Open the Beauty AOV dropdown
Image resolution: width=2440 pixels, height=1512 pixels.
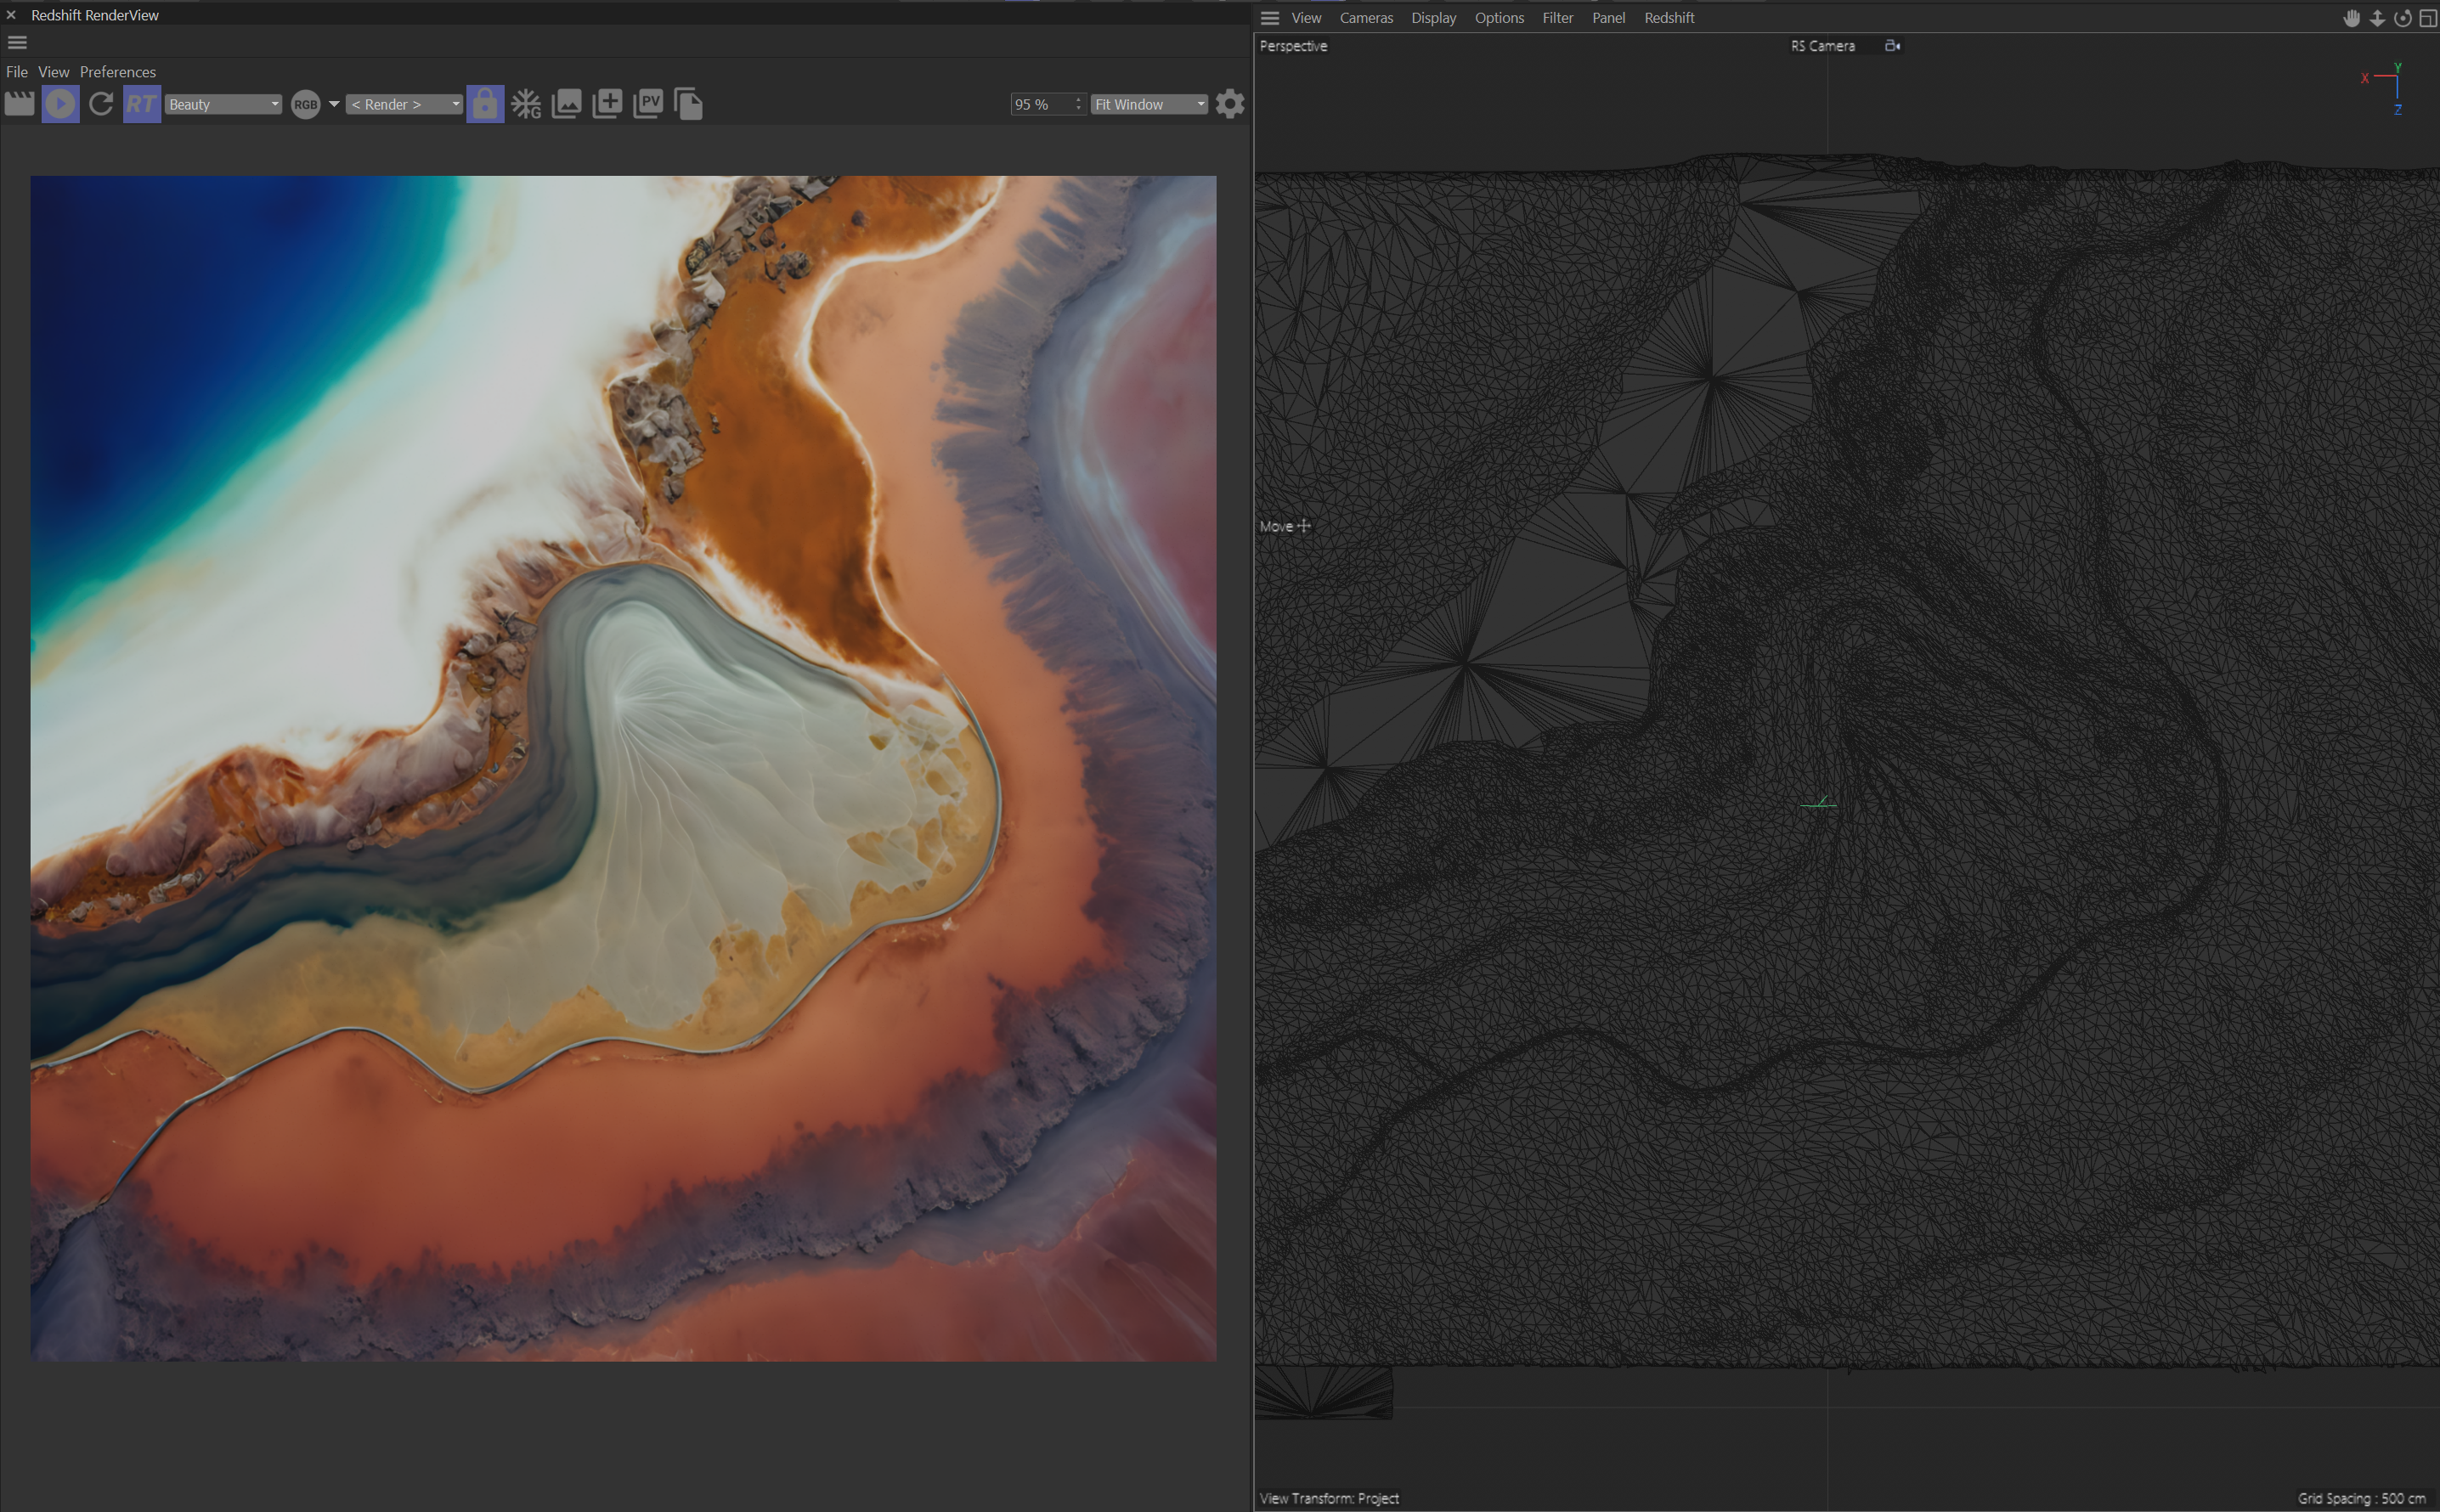[223, 104]
